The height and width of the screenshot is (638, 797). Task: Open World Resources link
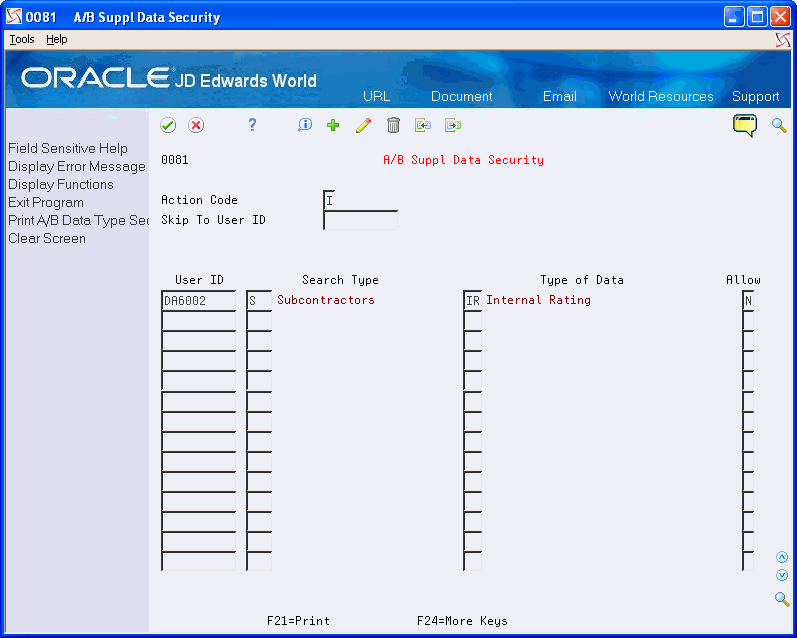point(661,96)
